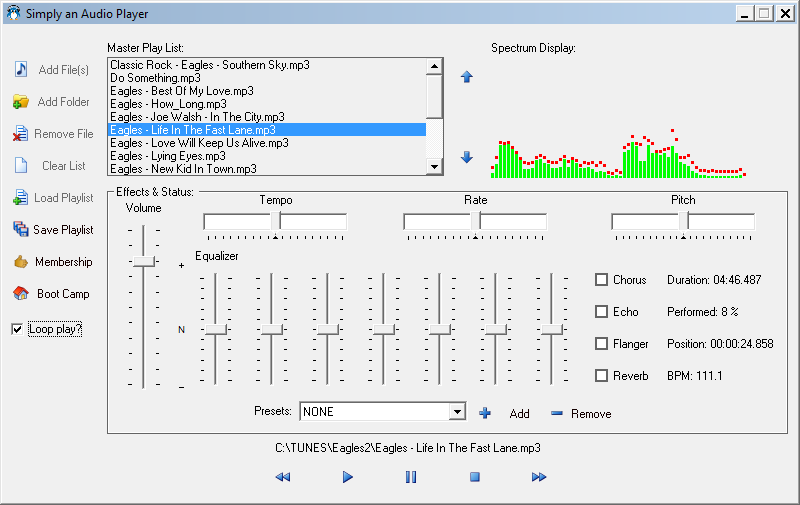The height and width of the screenshot is (505, 800).
Task: Enable the Reverb effect checkbox
Action: point(602,376)
